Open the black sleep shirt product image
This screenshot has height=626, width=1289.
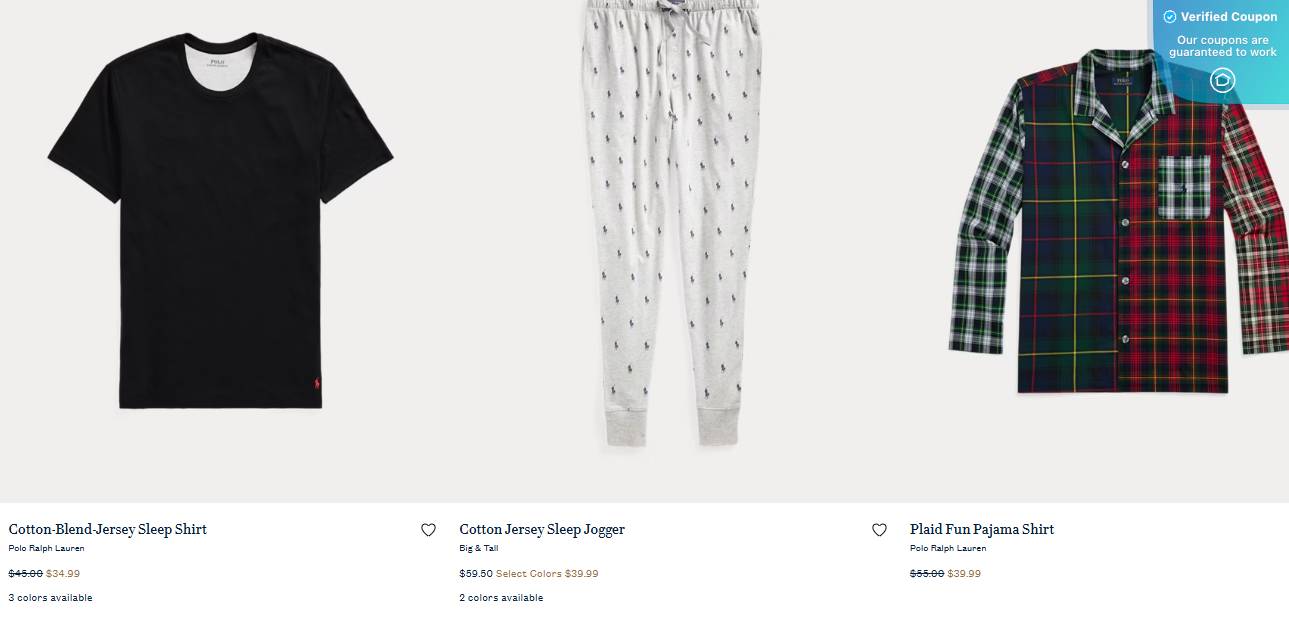point(220,222)
